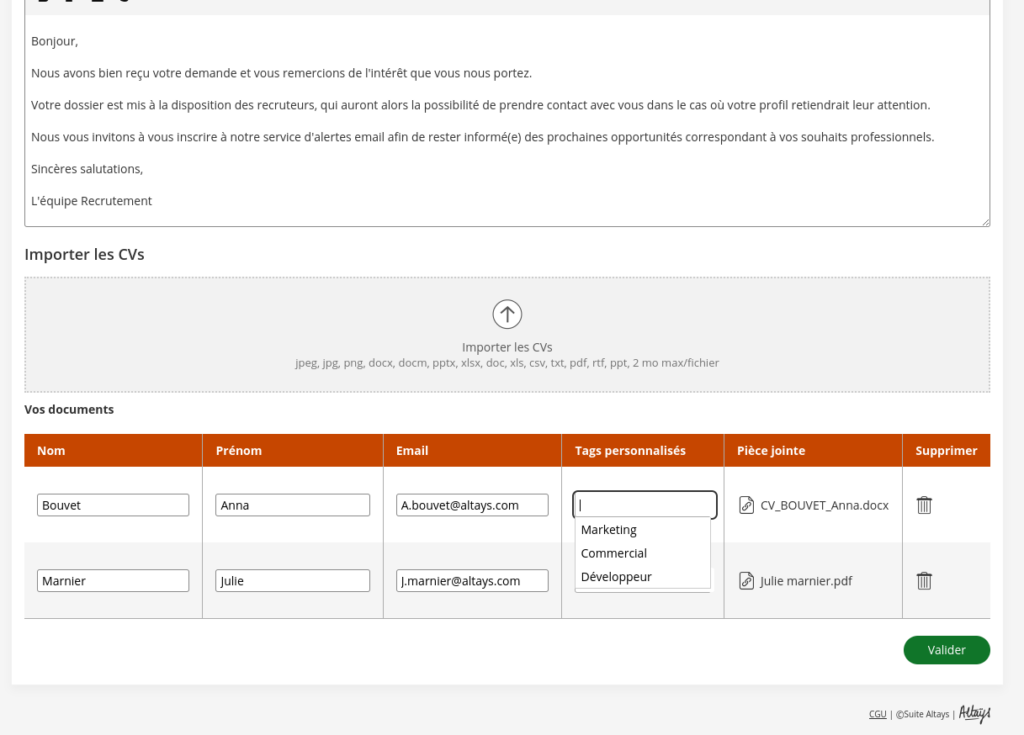Open the Julie marnier.pdf attachment
Viewport: 1024px width, 735px height.
coord(806,581)
